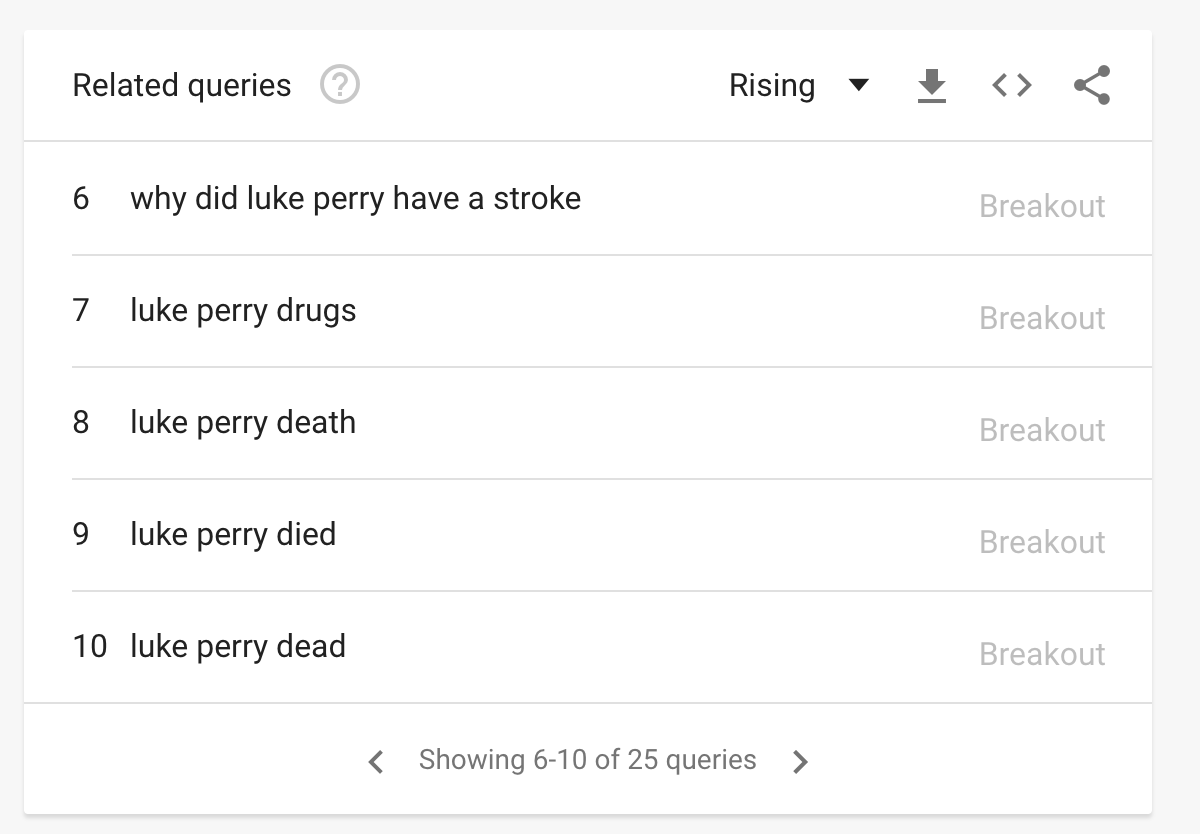Click Breakout label for 'luke perry died'
Screen dimensions: 1200x834
[1042, 542]
